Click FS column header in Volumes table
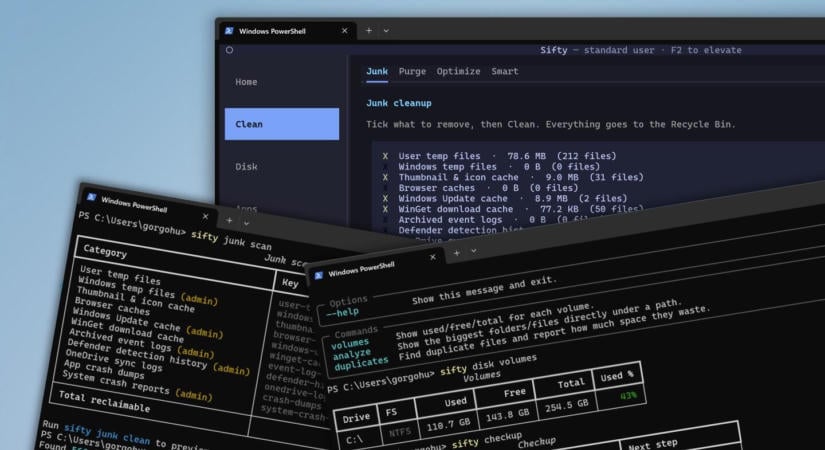825x450 pixels. click(391, 412)
